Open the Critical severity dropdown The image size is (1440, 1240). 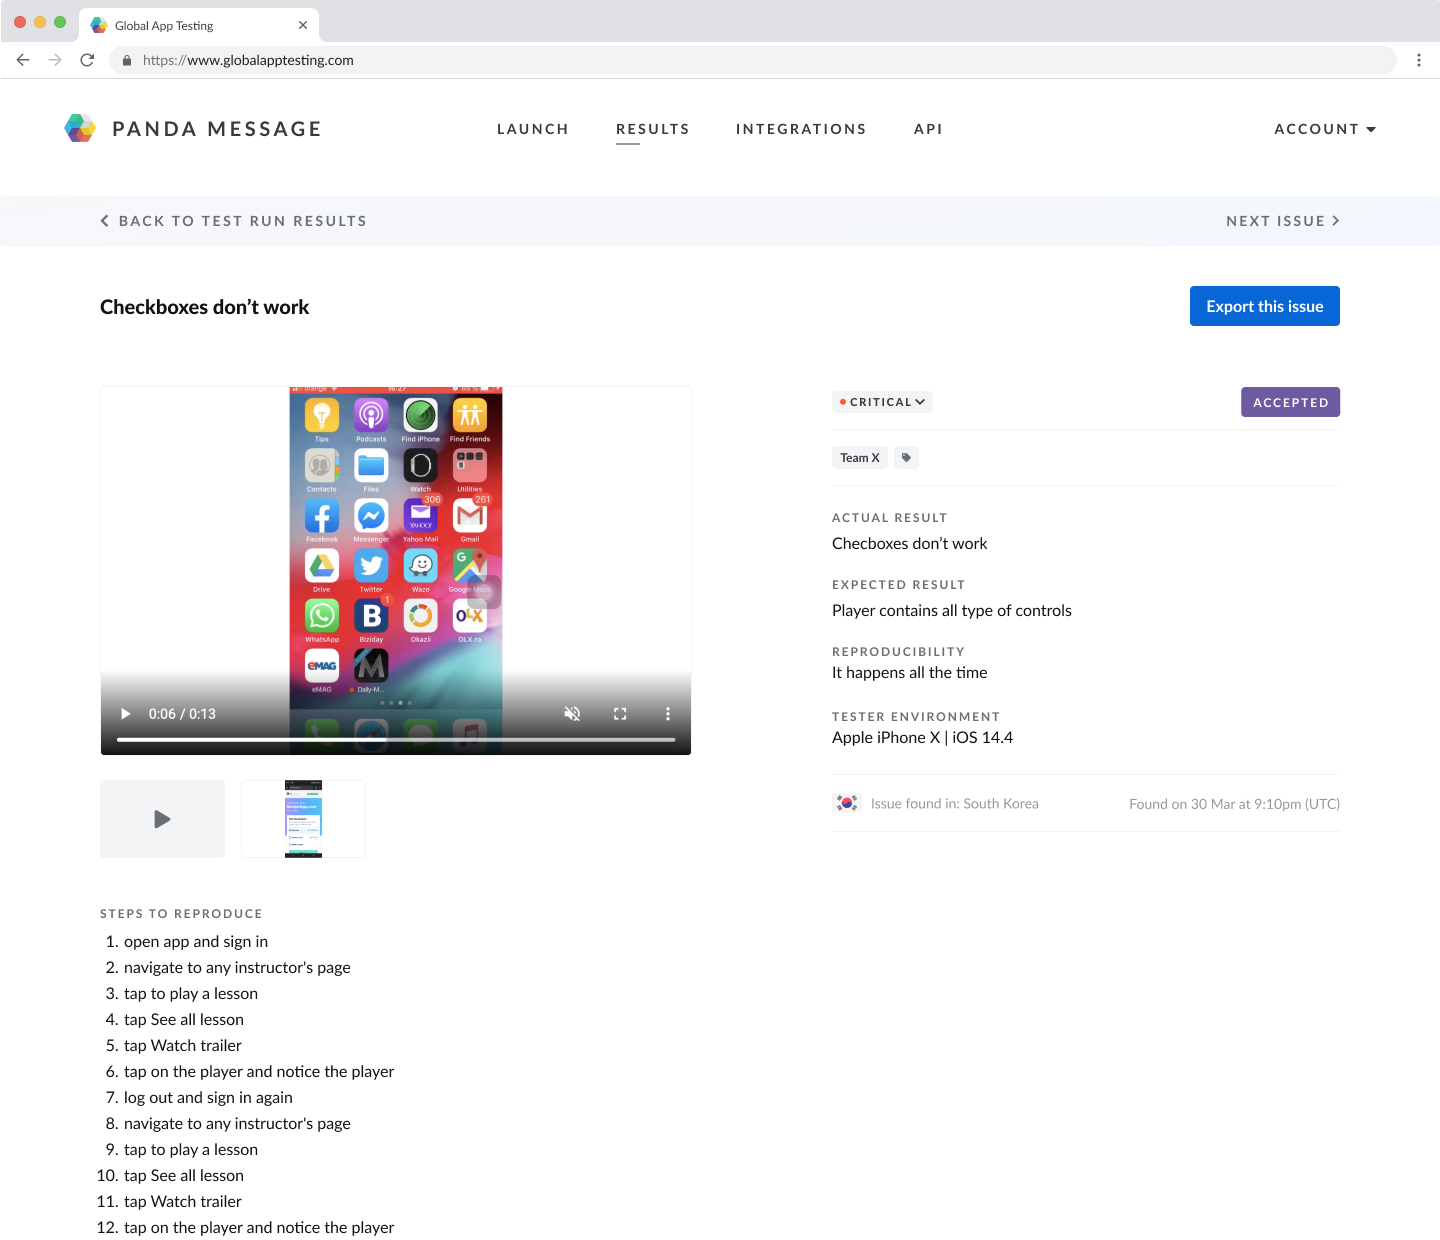click(x=882, y=402)
